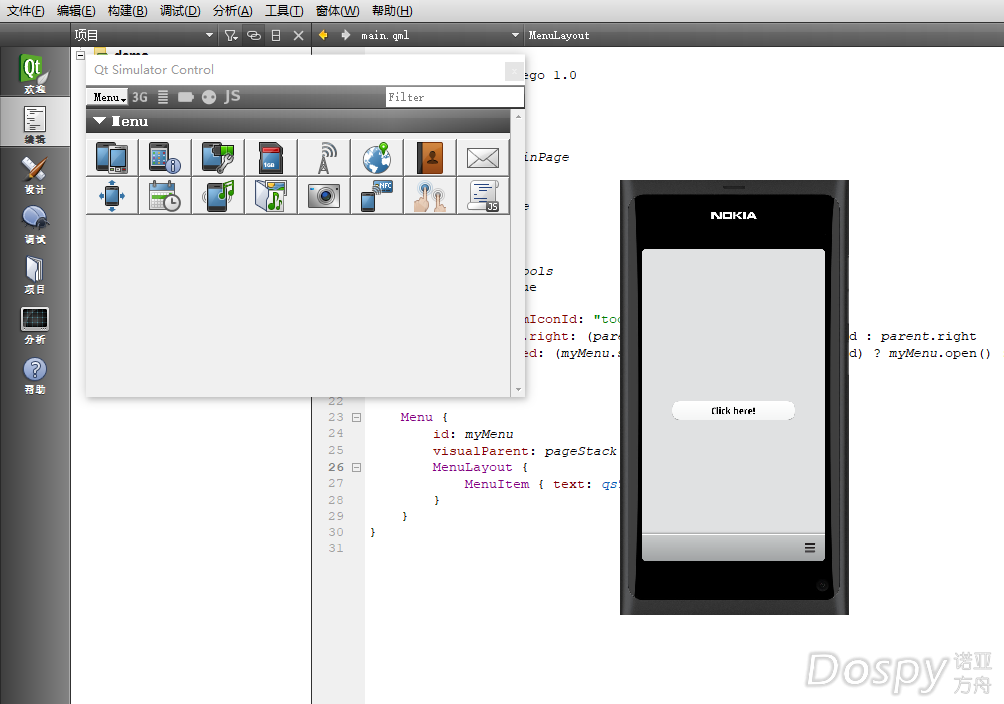Switch to Debug mode with bug icon
1004x704 pixels.
pyautogui.click(x=35, y=224)
